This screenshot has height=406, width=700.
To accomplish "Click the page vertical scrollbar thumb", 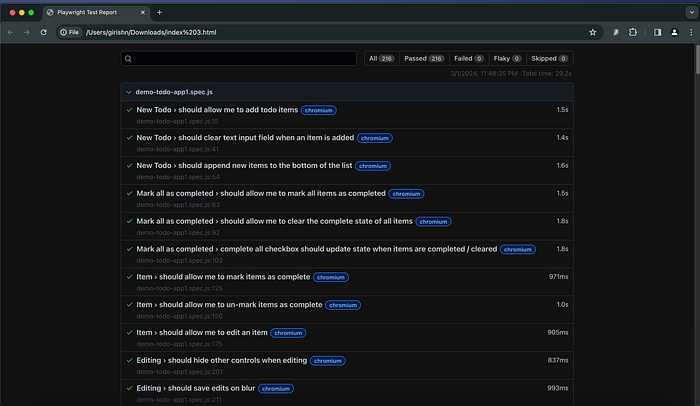I will 697,59.
